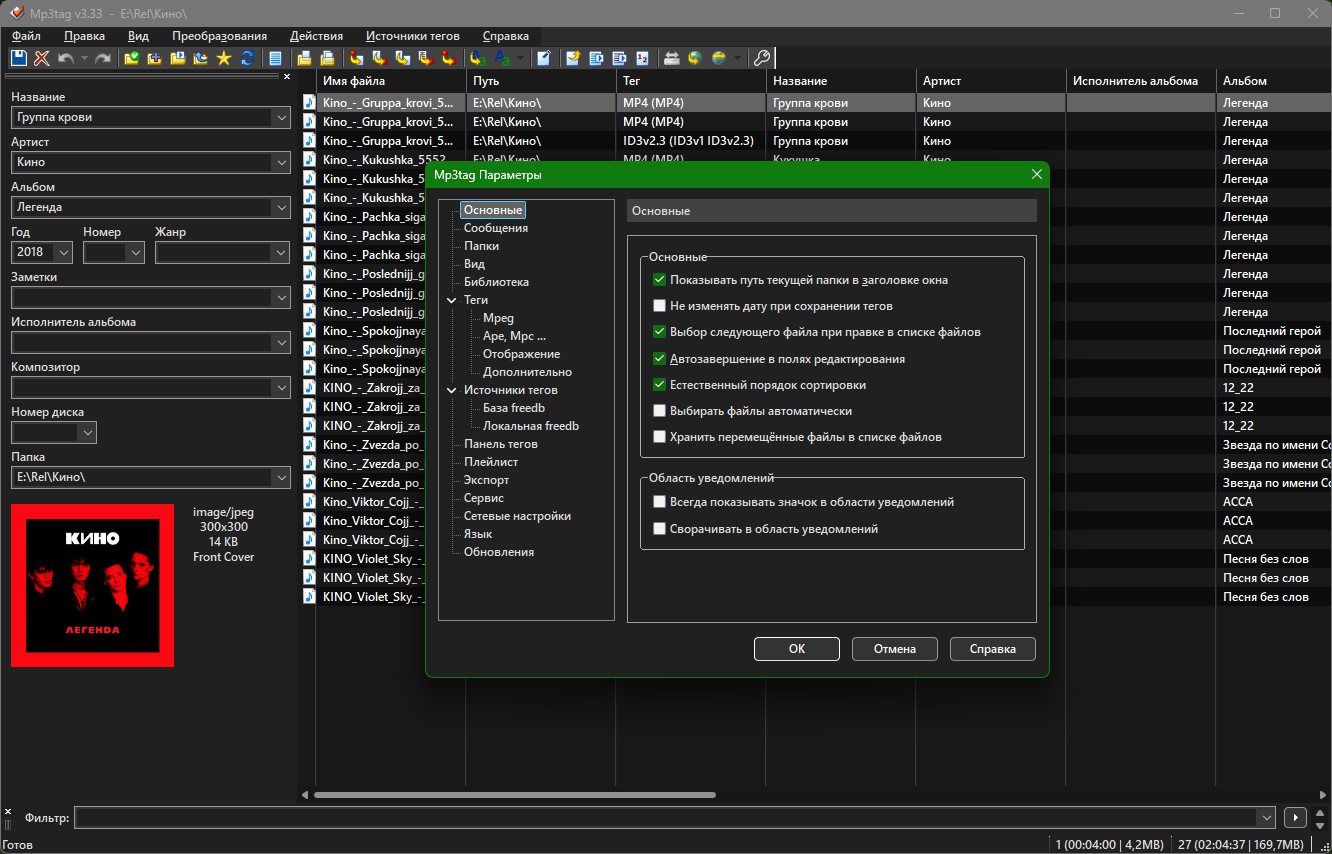1332x854 pixels.
Task: Click the Undo arrow in the toolbar
Action: 65,59
